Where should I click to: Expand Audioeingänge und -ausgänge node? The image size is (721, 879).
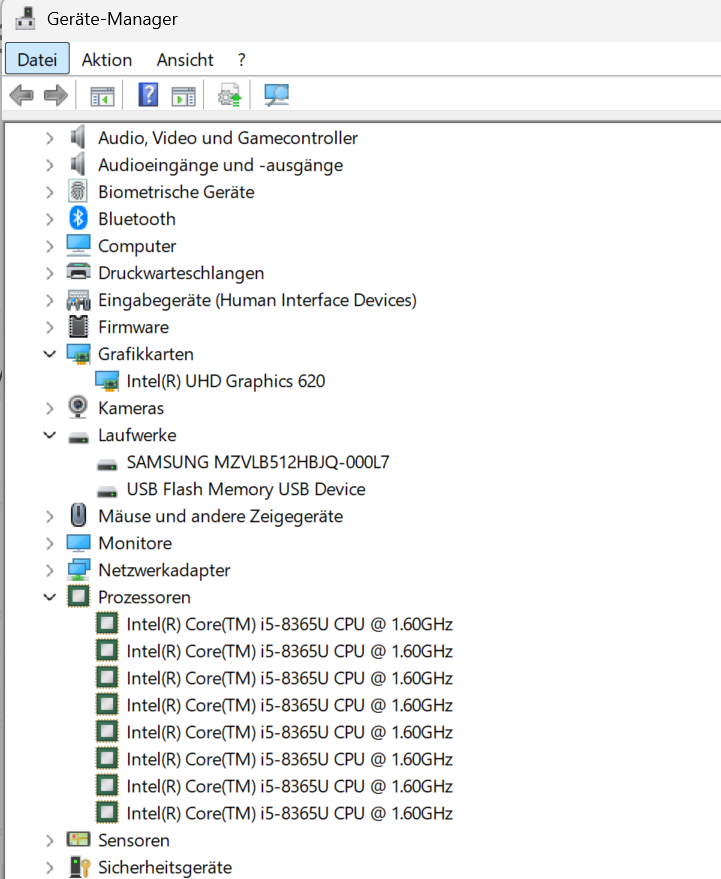tap(49, 165)
